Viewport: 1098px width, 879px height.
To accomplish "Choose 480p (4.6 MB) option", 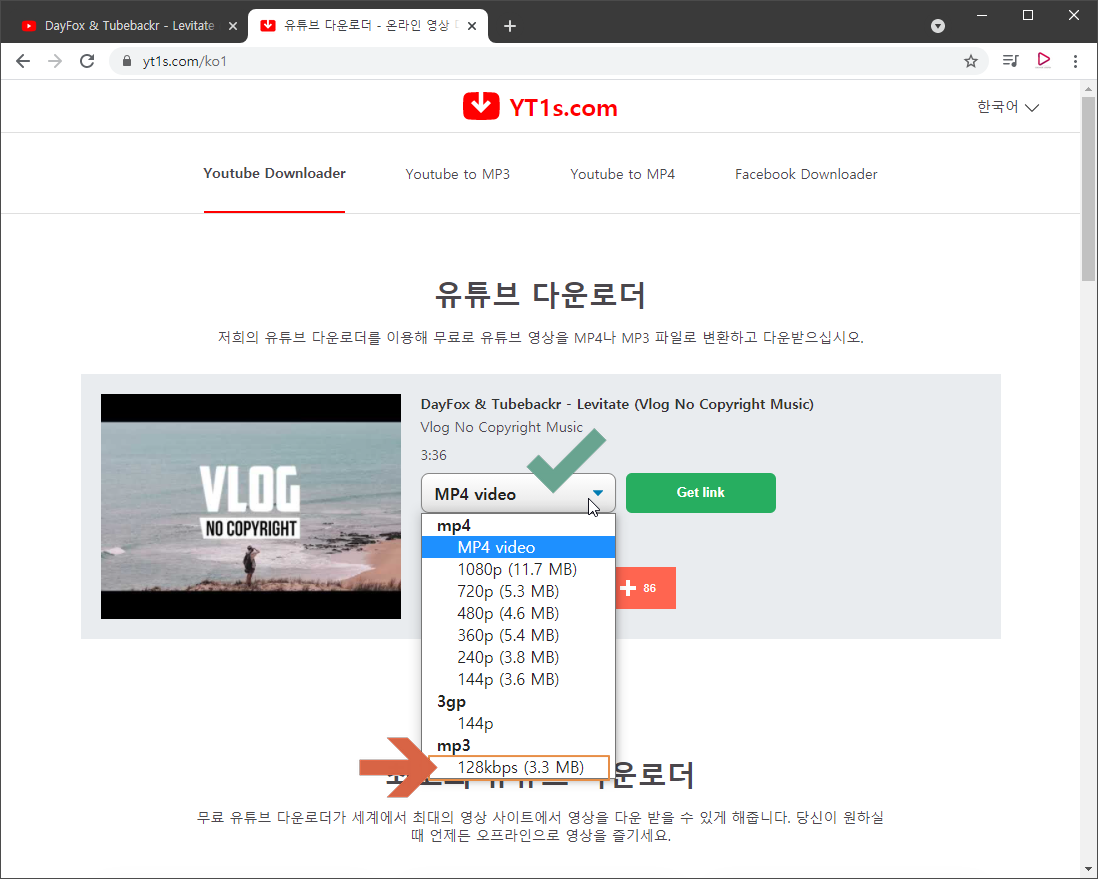I will click(x=518, y=614).
